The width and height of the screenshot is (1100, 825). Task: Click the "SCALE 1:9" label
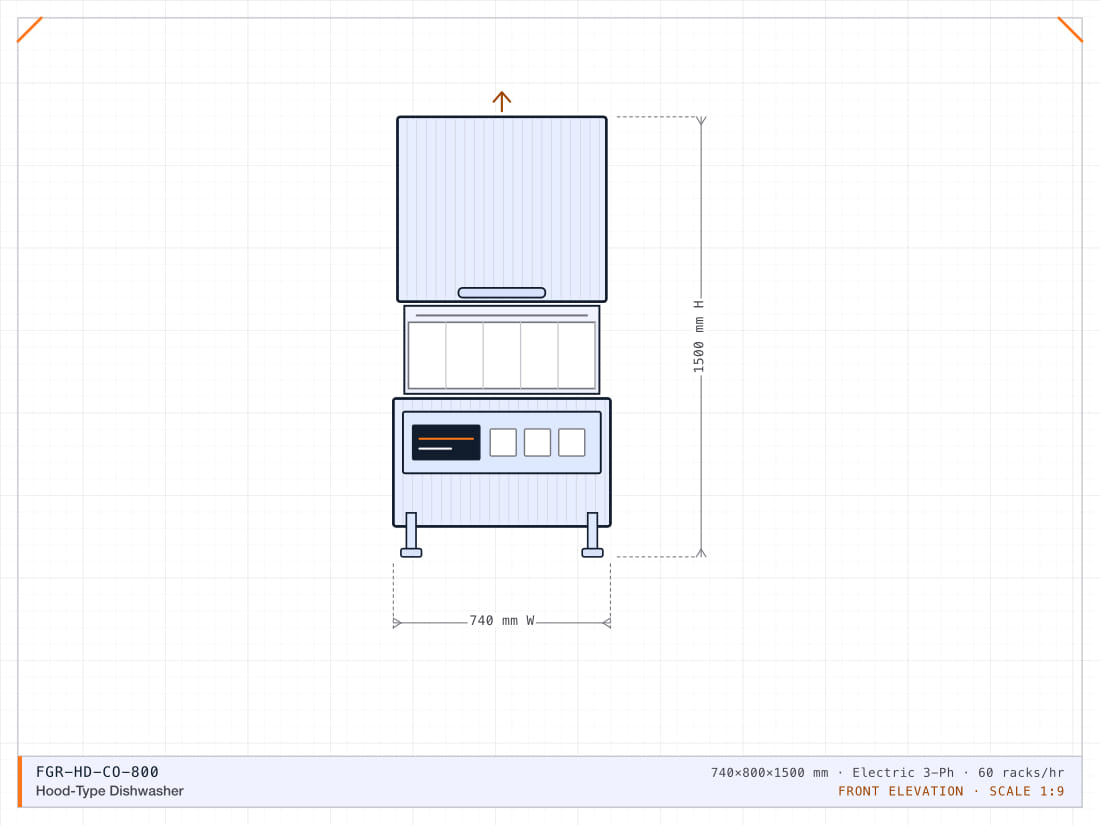(1027, 791)
